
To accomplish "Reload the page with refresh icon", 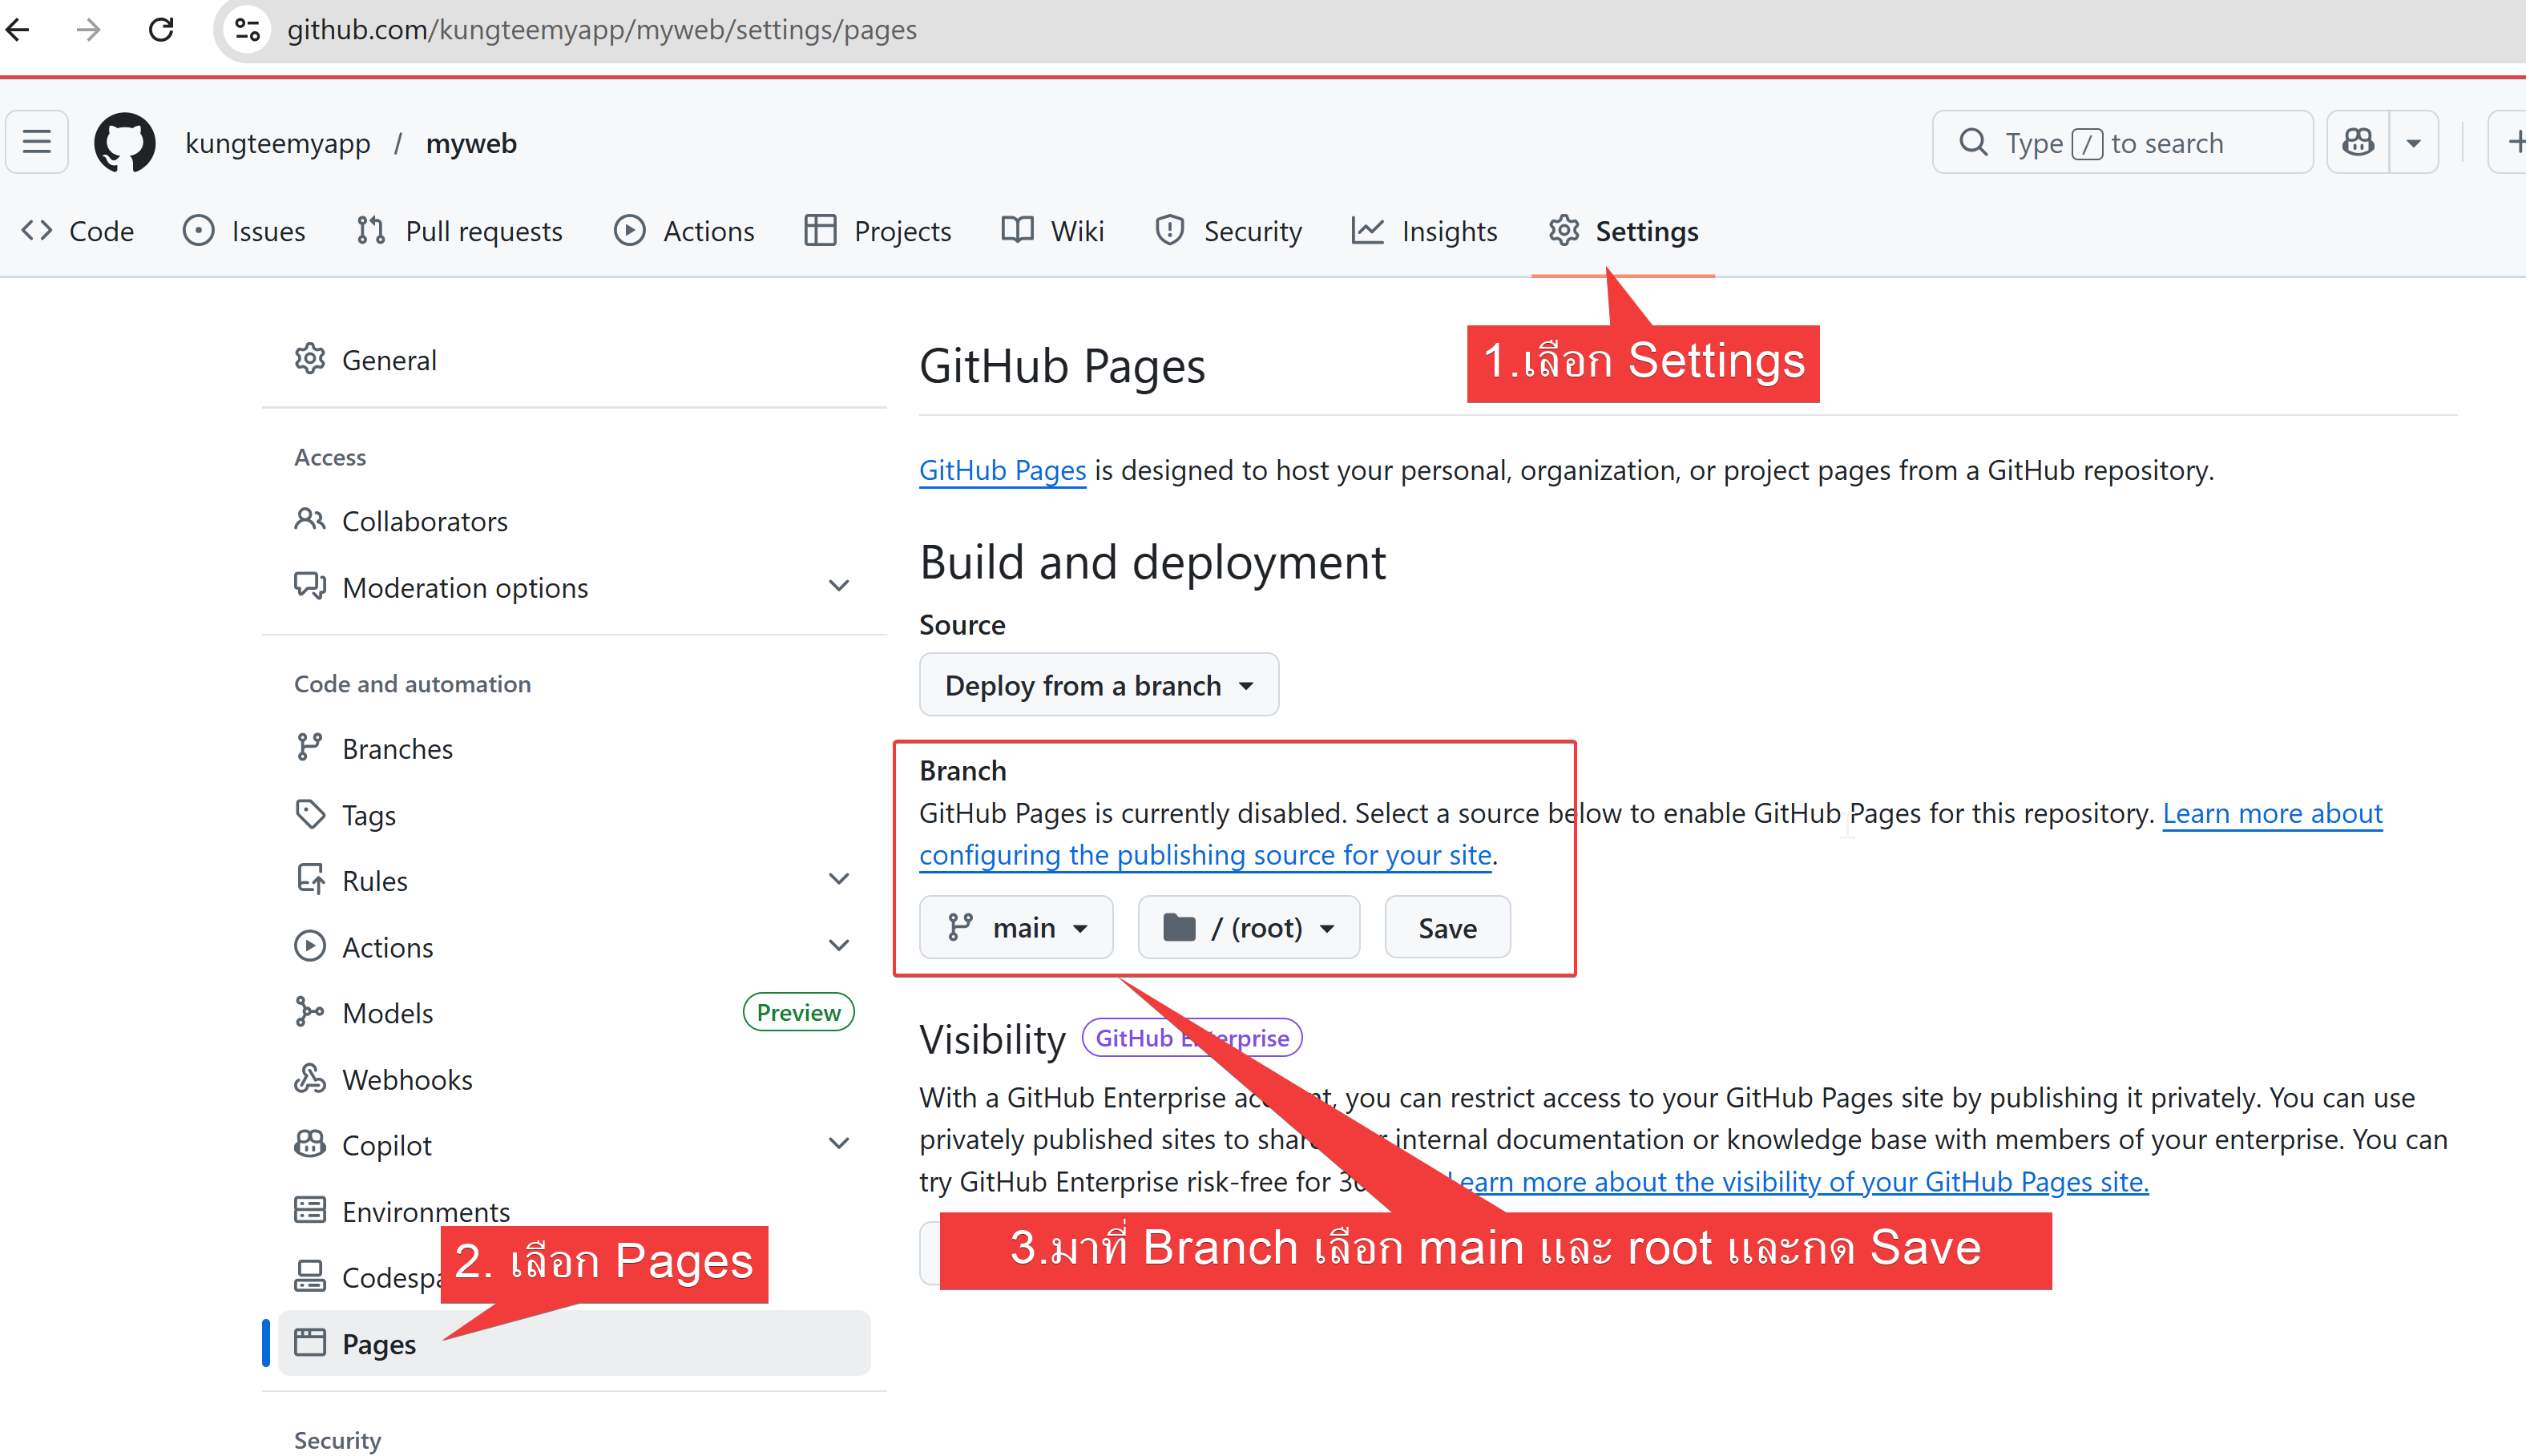I will [161, 29].
